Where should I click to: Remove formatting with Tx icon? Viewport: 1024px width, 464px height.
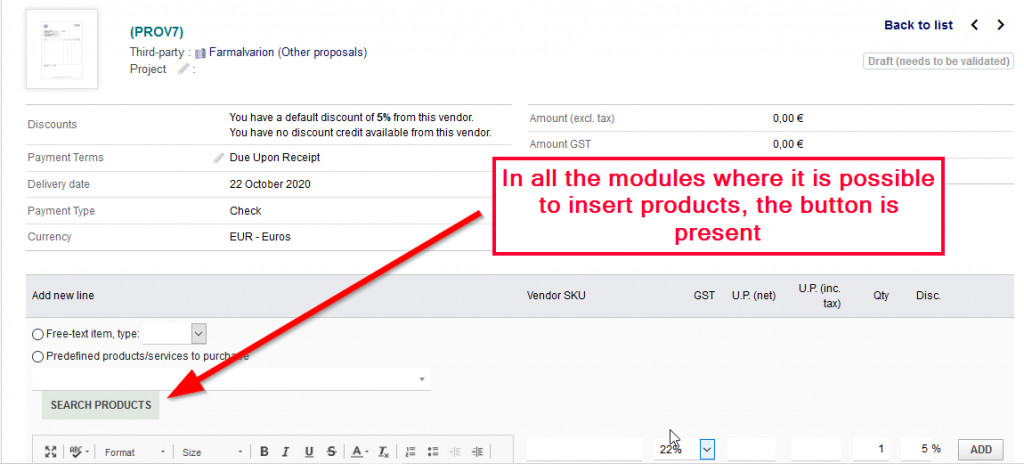tap(384, 452)
